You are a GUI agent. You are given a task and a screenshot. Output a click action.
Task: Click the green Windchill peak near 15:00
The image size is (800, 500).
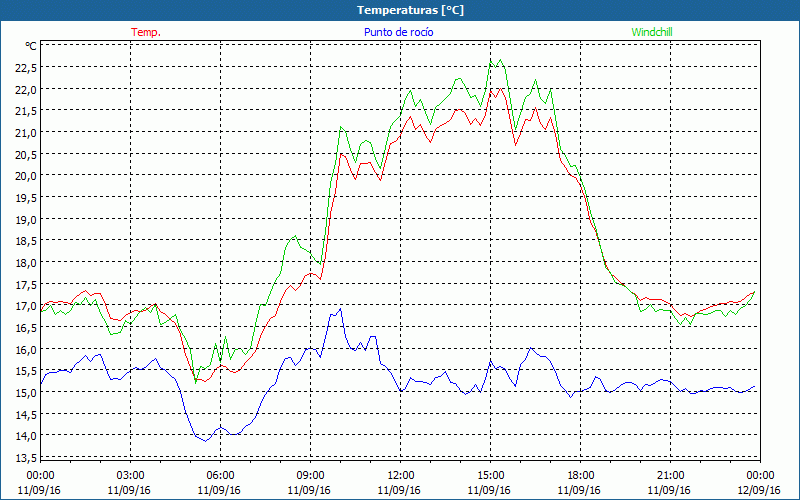(x=501, y=60)
